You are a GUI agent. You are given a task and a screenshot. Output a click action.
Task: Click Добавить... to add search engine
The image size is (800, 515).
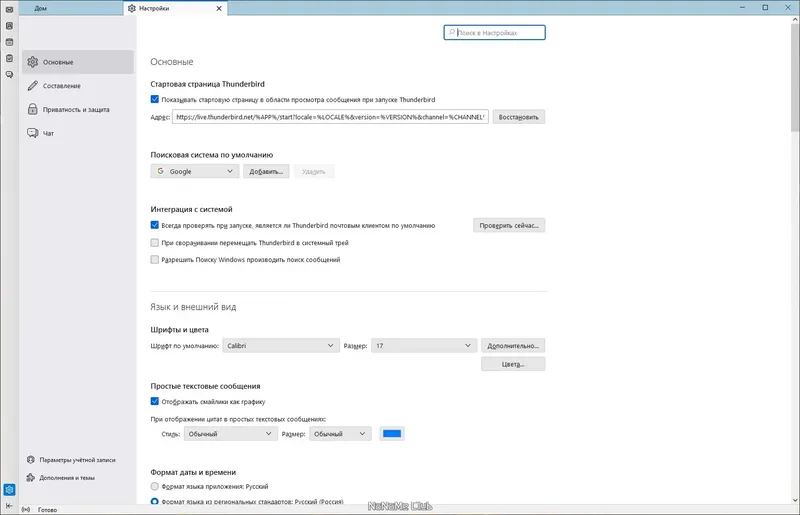(x=266, y=171)
